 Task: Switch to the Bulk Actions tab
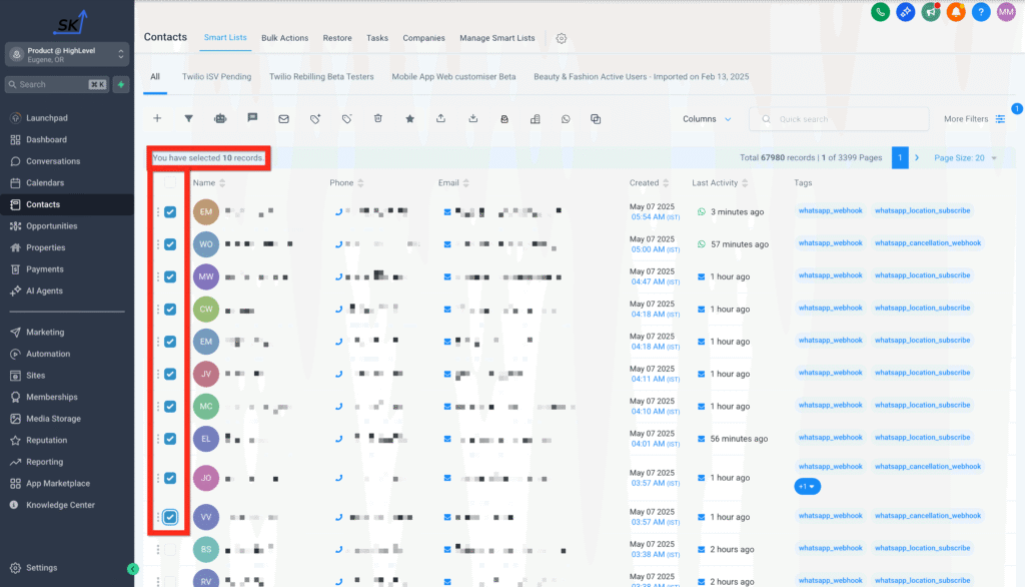[x=284, y=38]
